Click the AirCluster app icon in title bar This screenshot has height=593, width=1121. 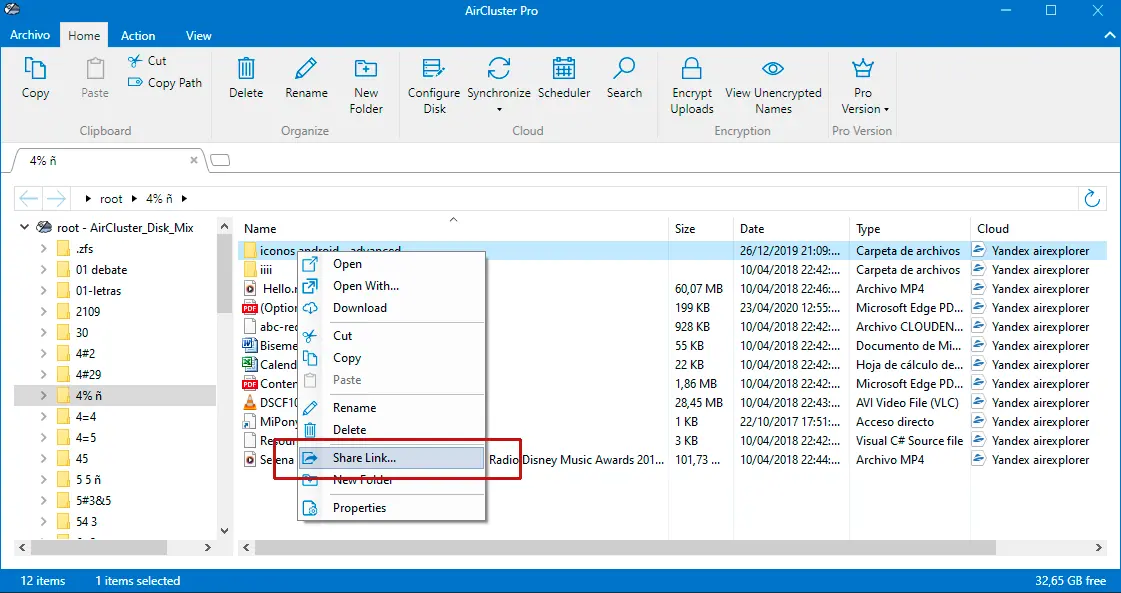tap(11, 10)
